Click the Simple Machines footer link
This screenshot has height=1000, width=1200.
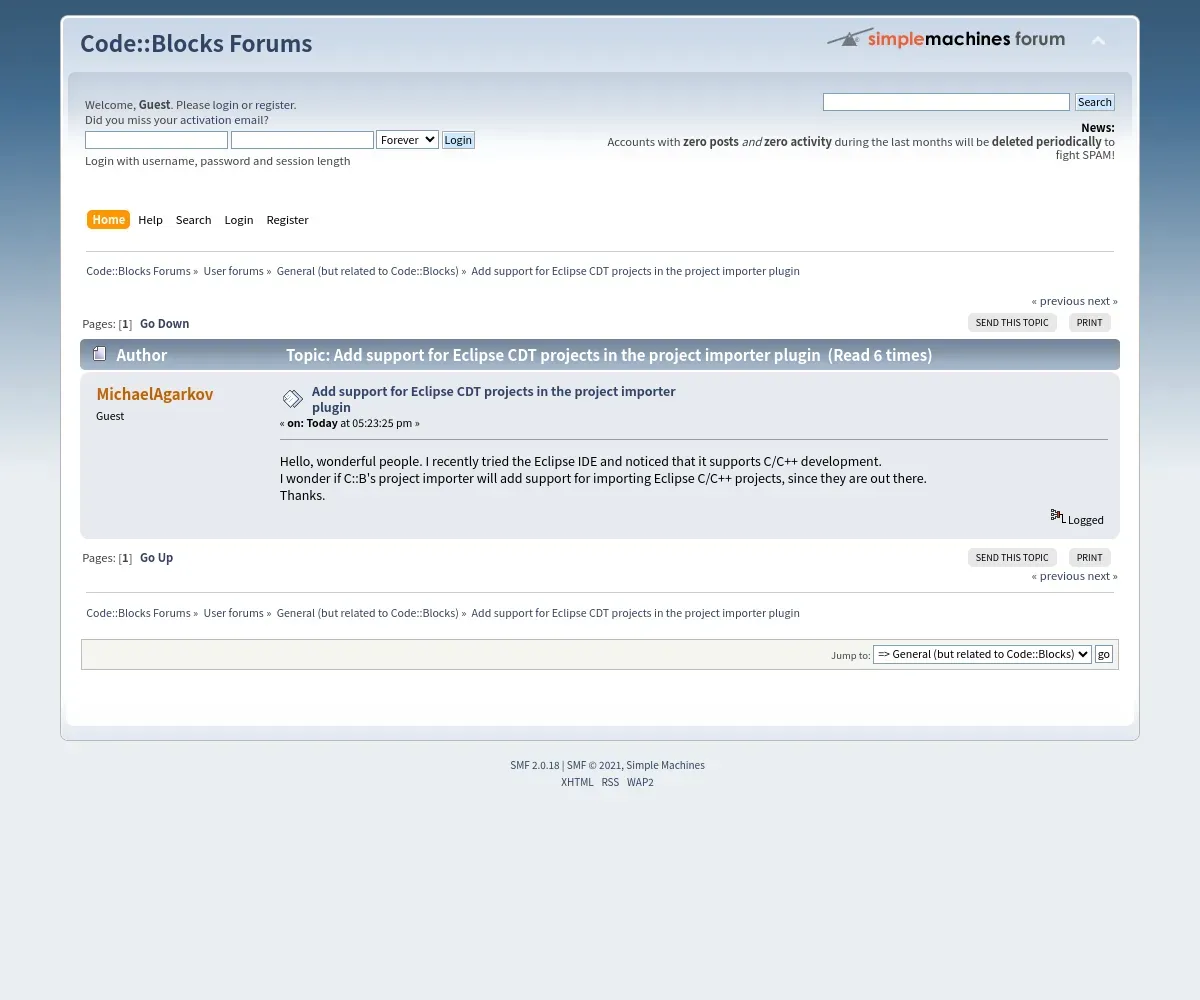pos(665,765)
